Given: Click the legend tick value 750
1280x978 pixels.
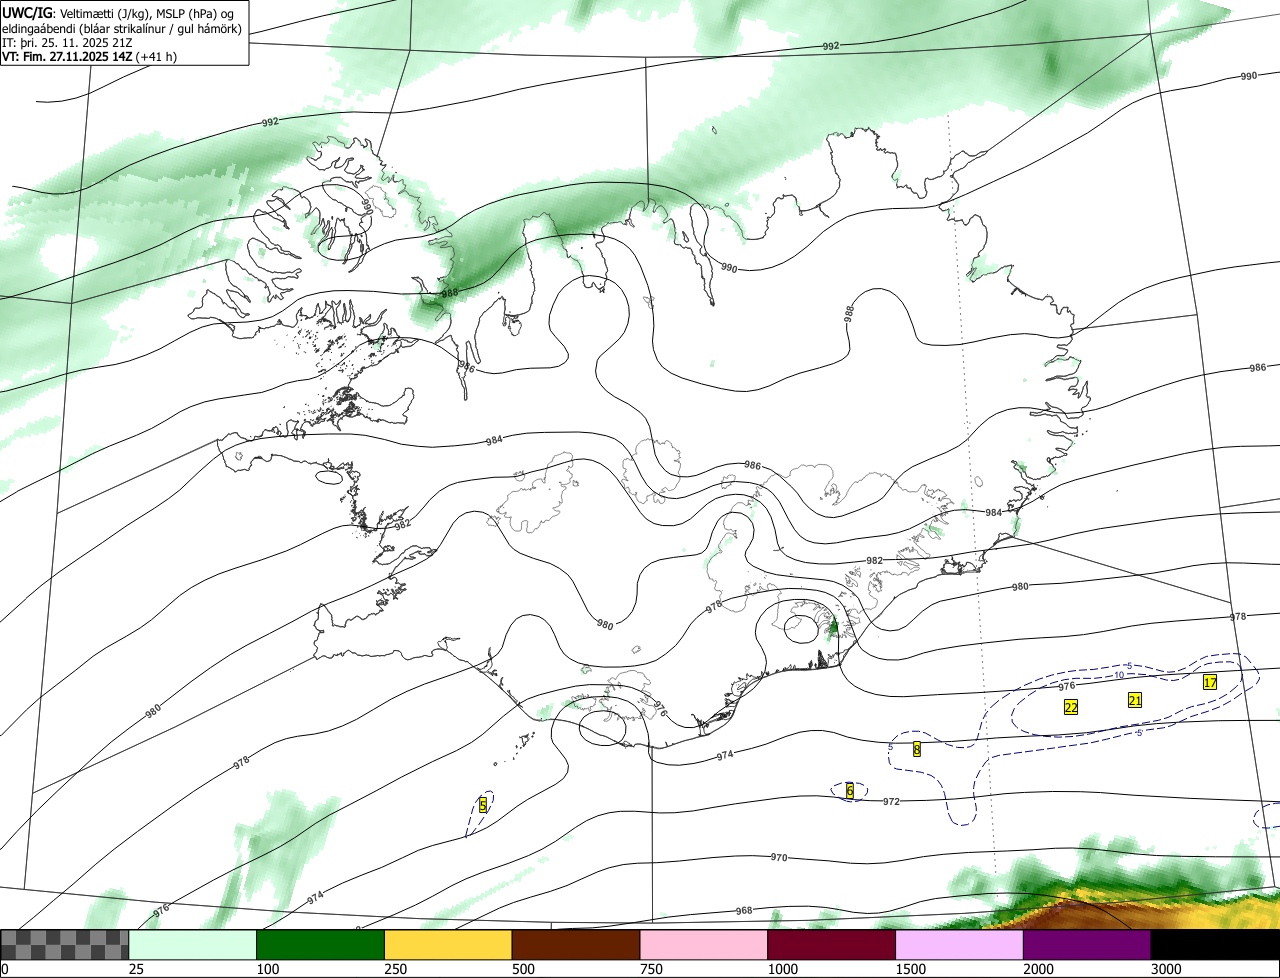Looking at the screenshot, I should pos(651,969).
